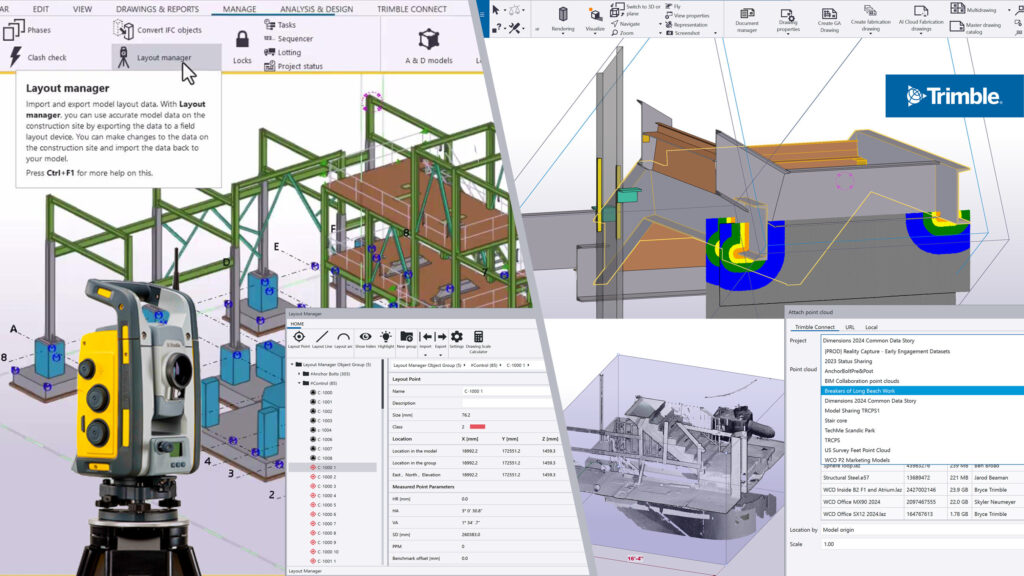Click the Highlight icon in Layout Manager
The height and width of the screenshot is (576, 1024).
[386, 337]
